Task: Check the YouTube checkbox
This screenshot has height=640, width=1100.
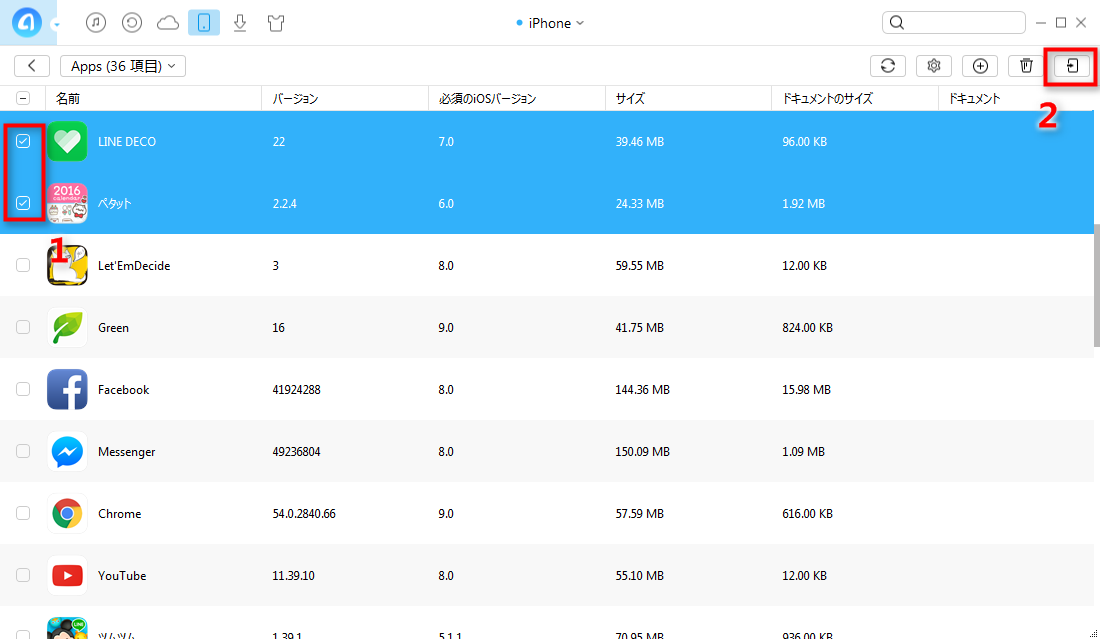Action: click(23, 575)
